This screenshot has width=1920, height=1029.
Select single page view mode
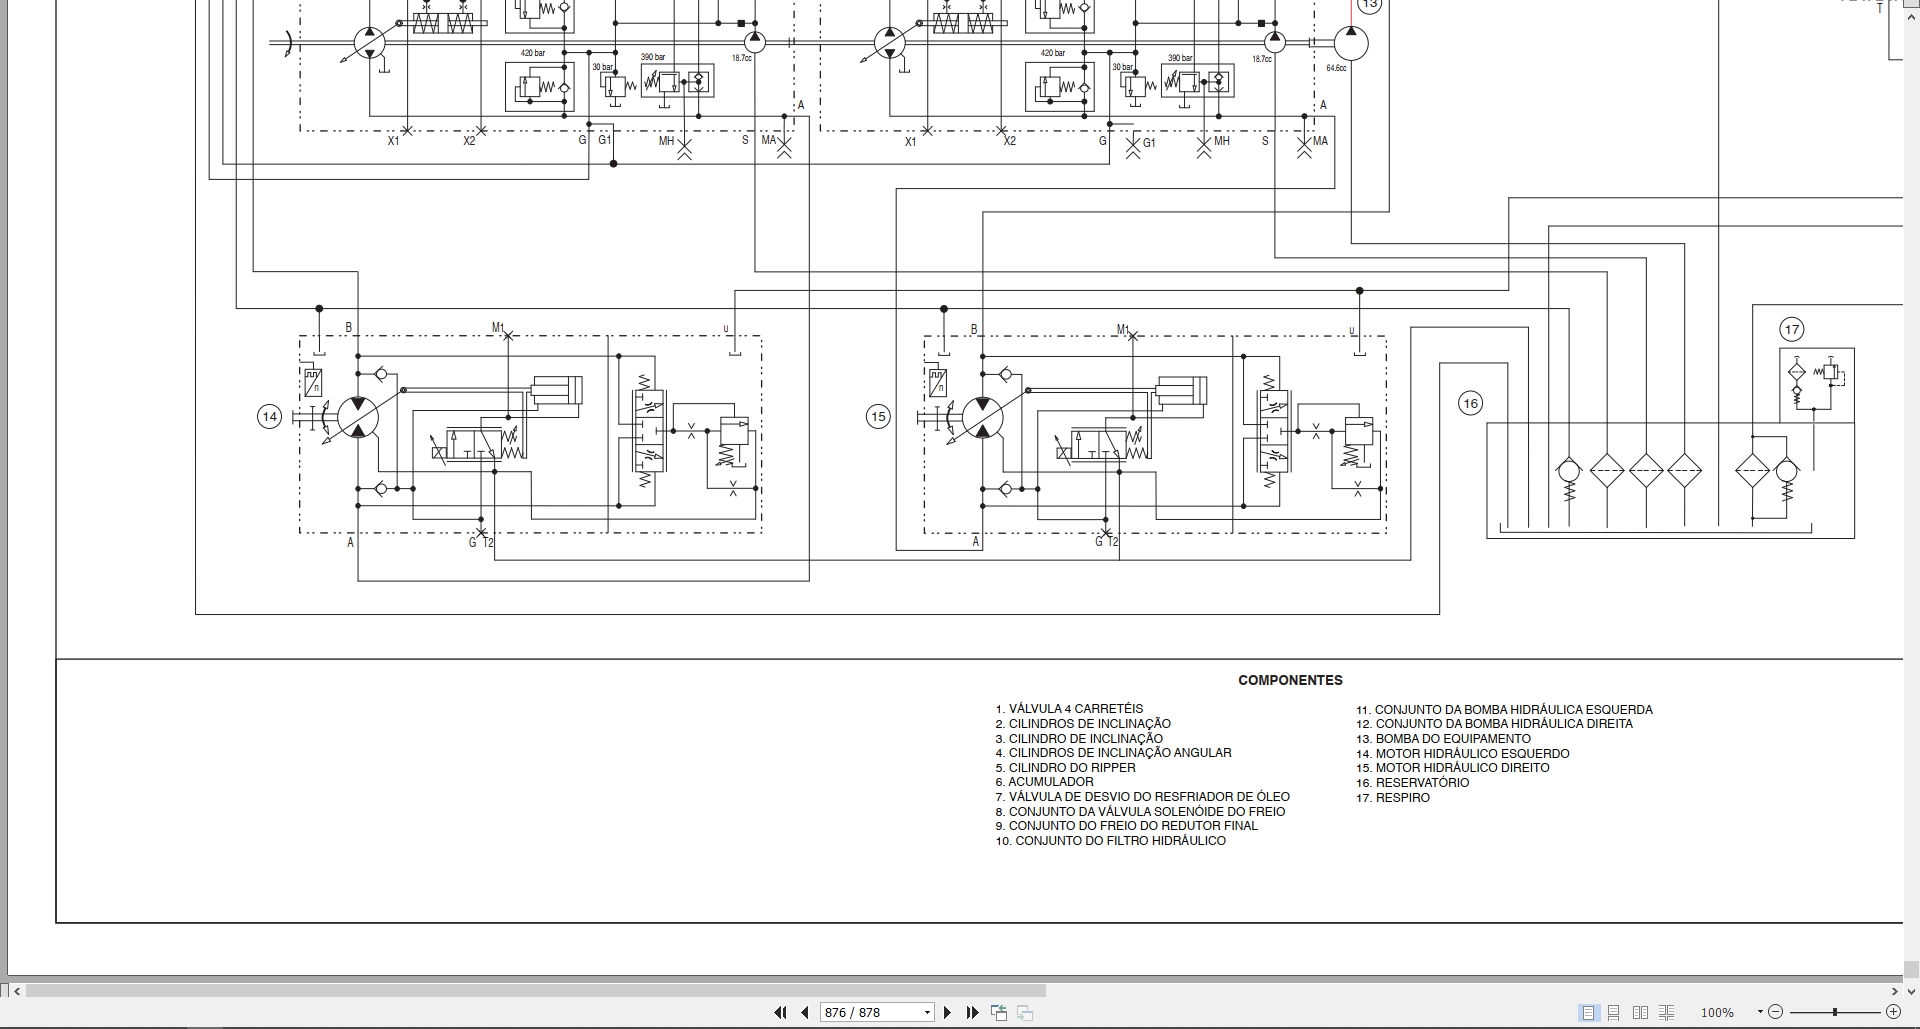pyautogui.click(x=1589, y=1013)
